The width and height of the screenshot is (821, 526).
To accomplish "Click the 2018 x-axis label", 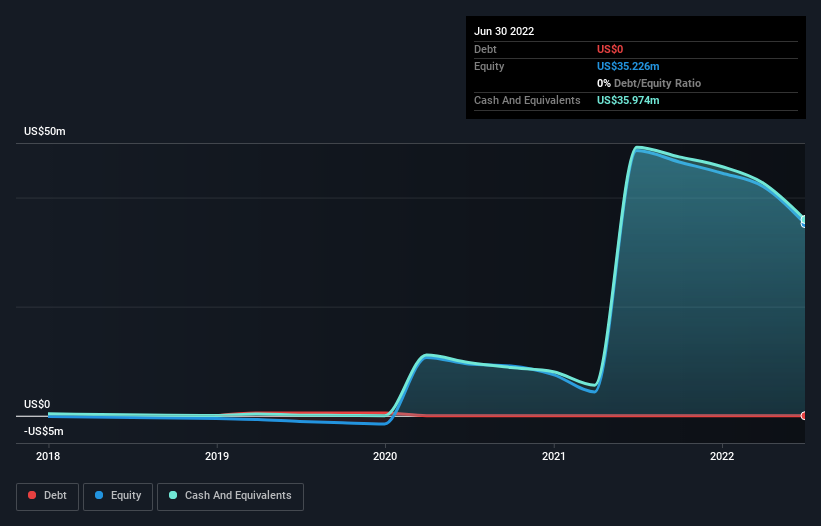I will (48, 456).
